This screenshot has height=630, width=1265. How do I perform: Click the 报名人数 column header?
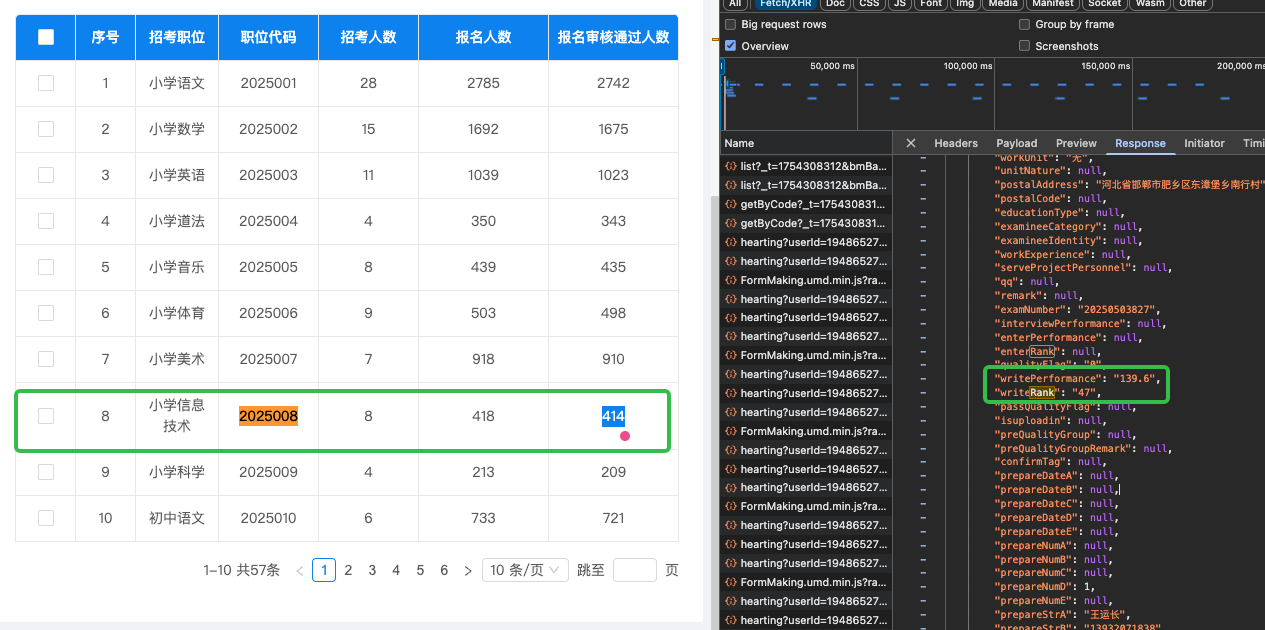pos(483,38)
